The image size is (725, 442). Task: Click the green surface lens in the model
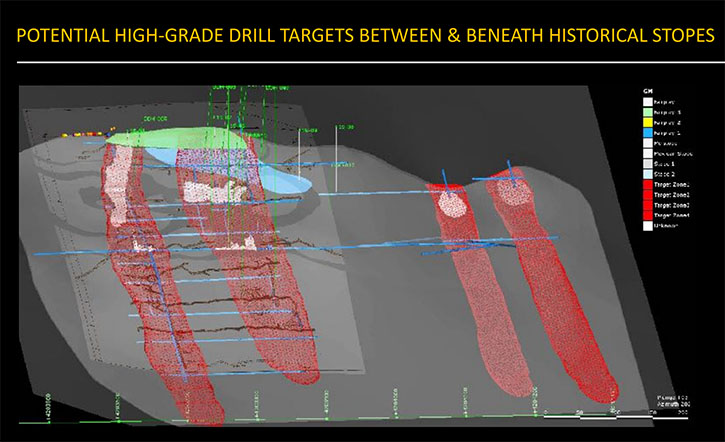tap(176, 137)
